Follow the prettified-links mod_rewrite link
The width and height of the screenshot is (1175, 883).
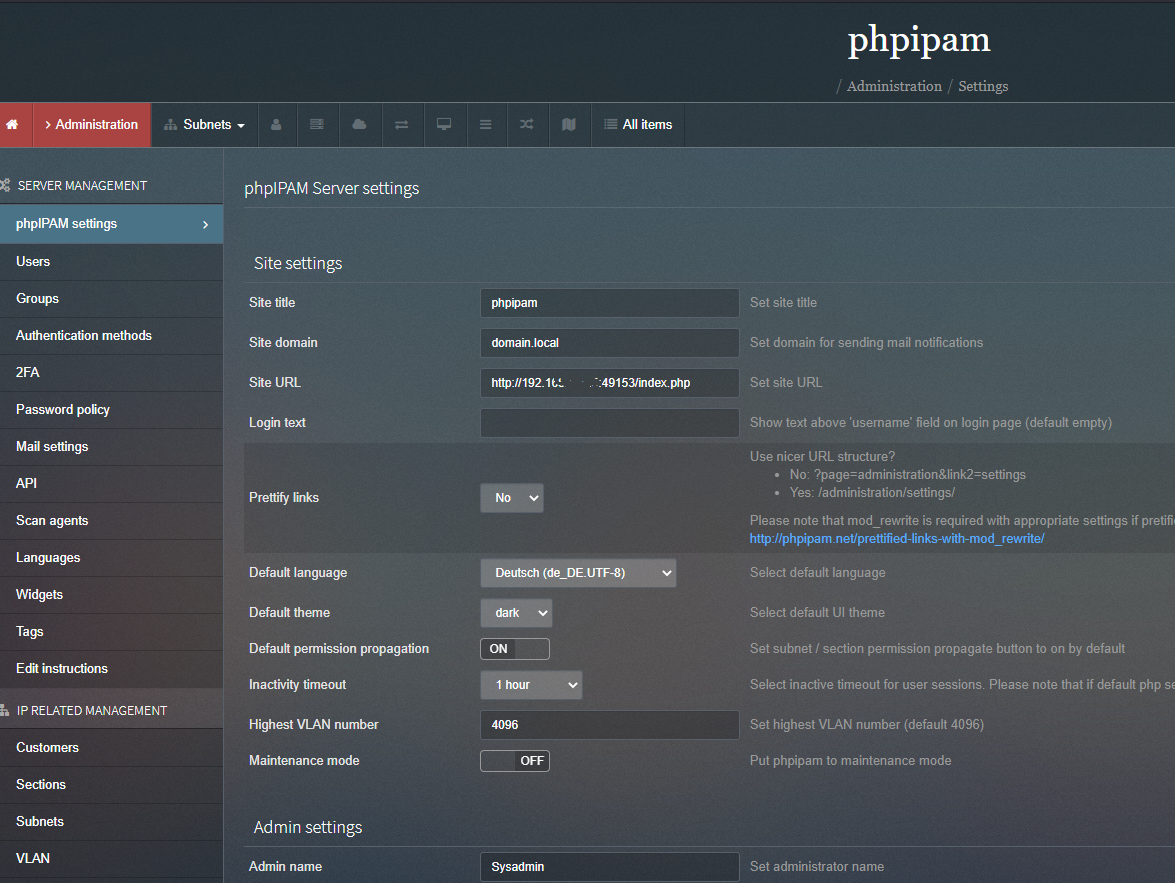(897, 539)
